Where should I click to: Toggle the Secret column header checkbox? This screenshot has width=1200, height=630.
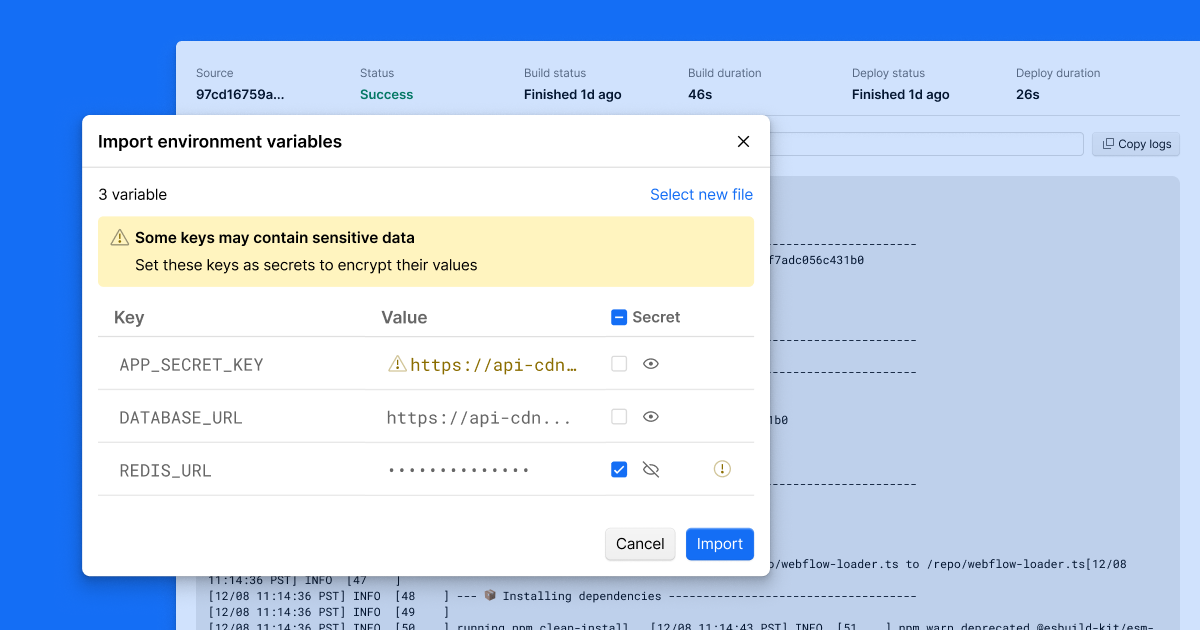coord(620,316)
